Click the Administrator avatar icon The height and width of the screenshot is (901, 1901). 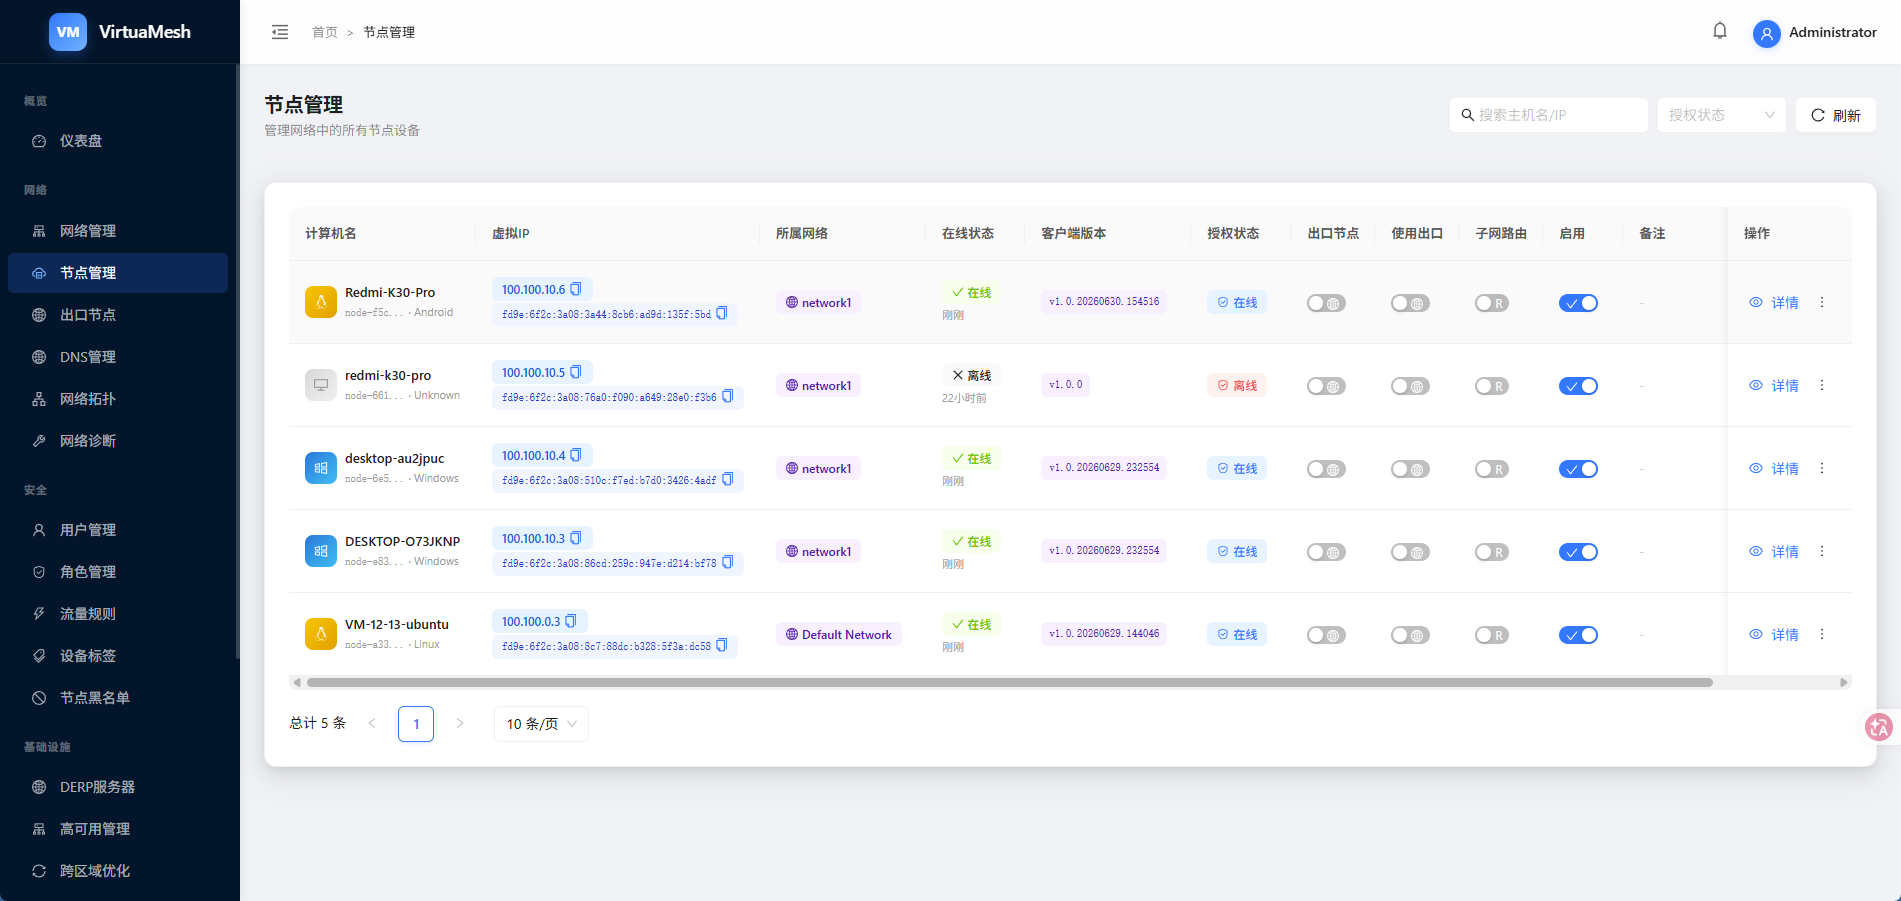1767,33
